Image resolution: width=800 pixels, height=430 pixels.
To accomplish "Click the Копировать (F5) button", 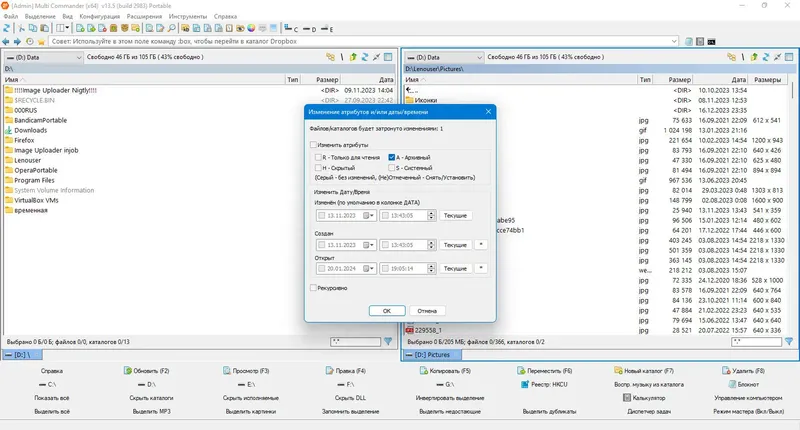I will [445, 371].
